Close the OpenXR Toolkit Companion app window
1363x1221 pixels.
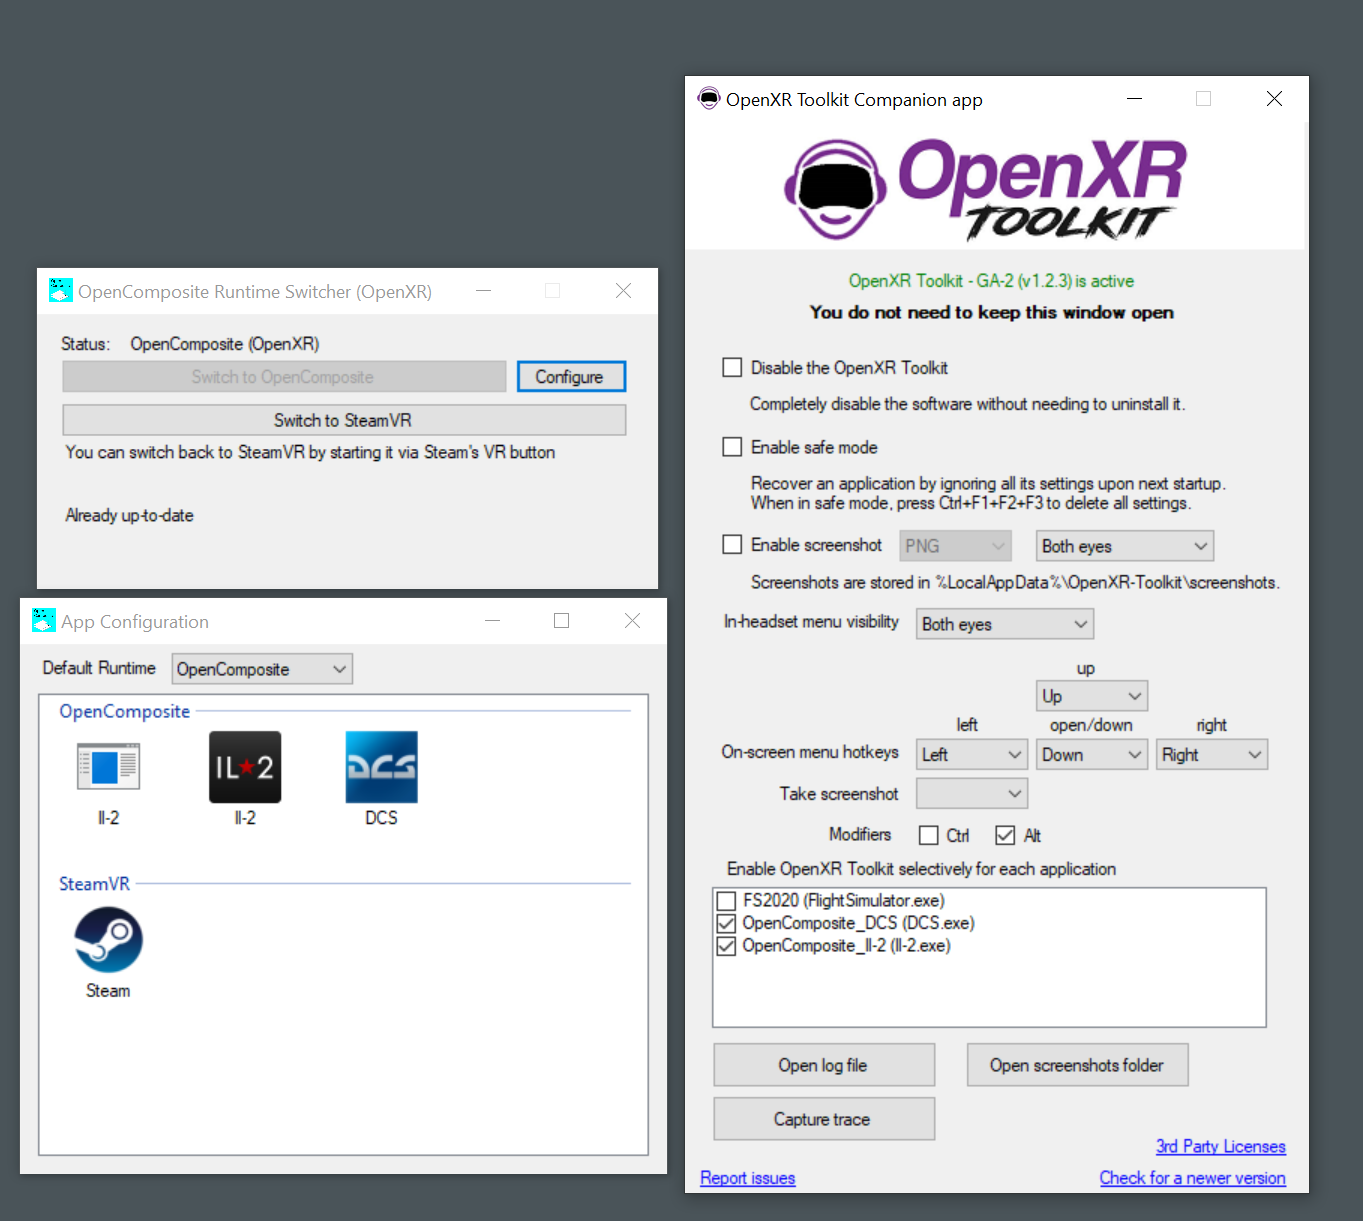pos(1274,99)
